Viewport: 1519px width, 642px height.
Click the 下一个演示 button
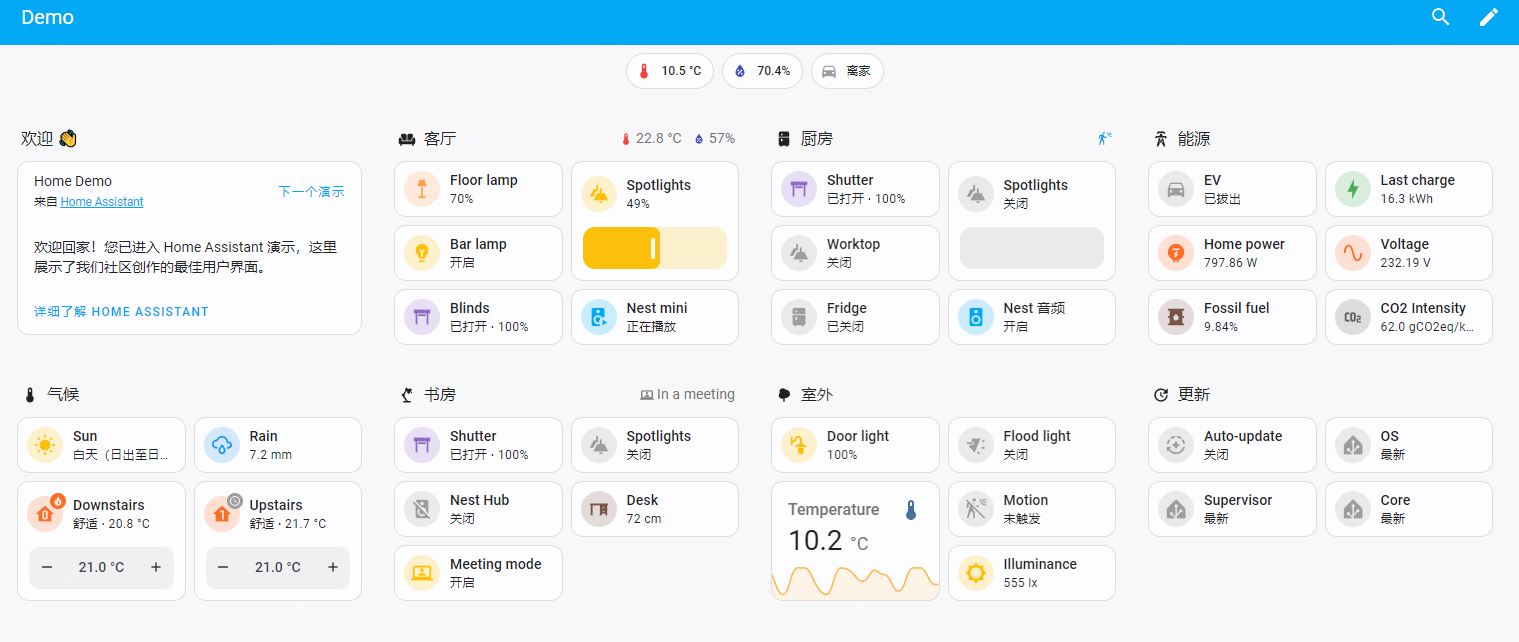click(x=311, y=191)
